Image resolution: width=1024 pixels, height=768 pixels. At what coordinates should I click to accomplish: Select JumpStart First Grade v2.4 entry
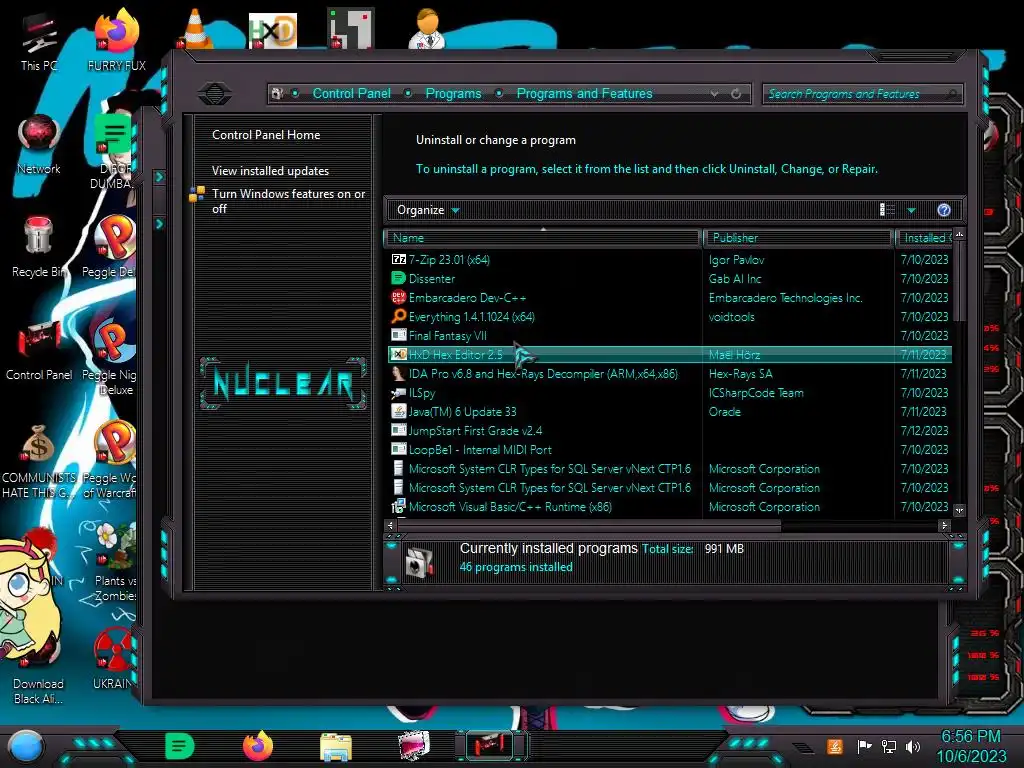pyautogui.click(x=669, y=431)
